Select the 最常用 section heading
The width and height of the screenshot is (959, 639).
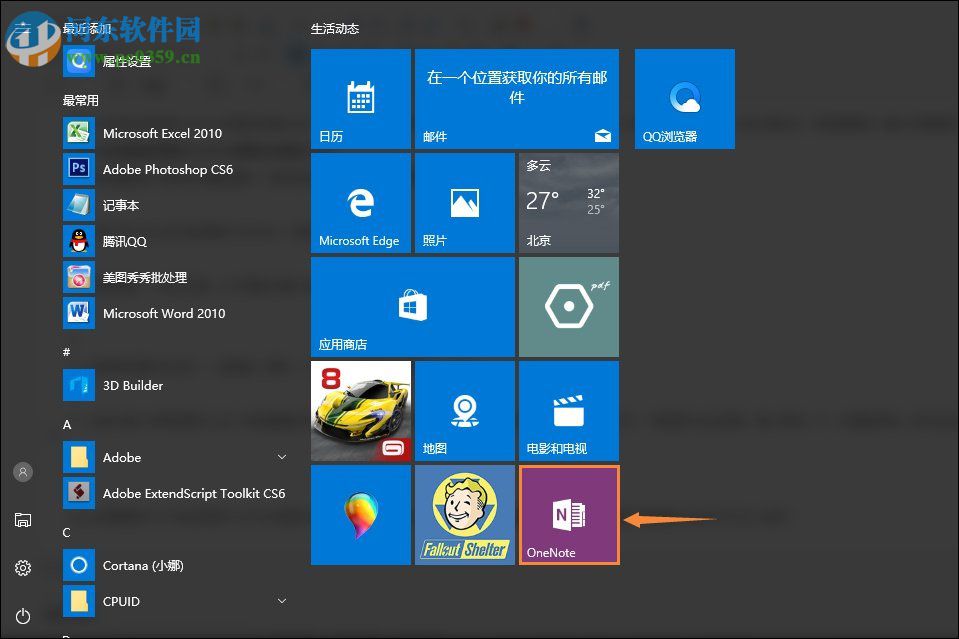pyautogui.click(x=80, y=100)
